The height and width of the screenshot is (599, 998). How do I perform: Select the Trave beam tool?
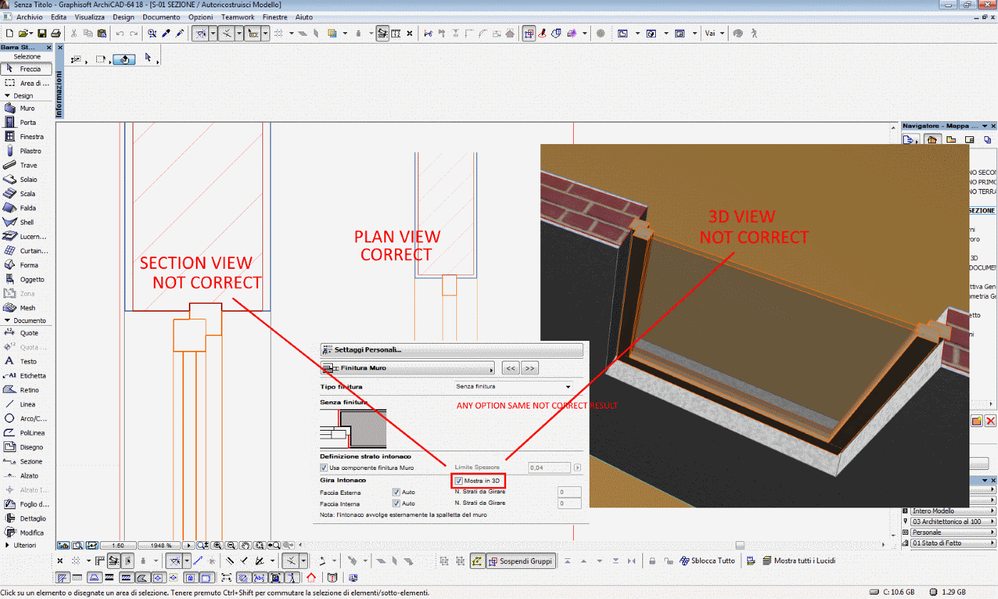click(27, 165)
